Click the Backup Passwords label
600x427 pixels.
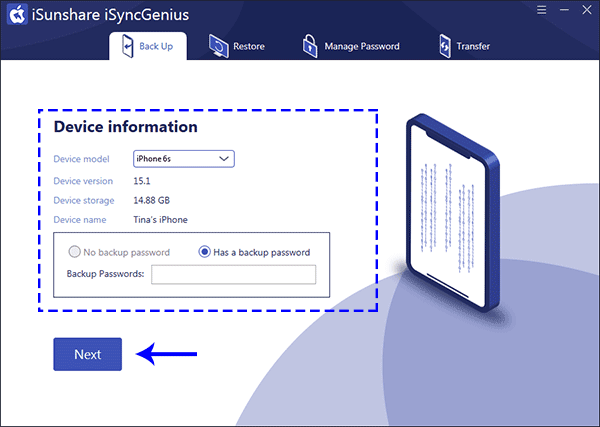105,274
